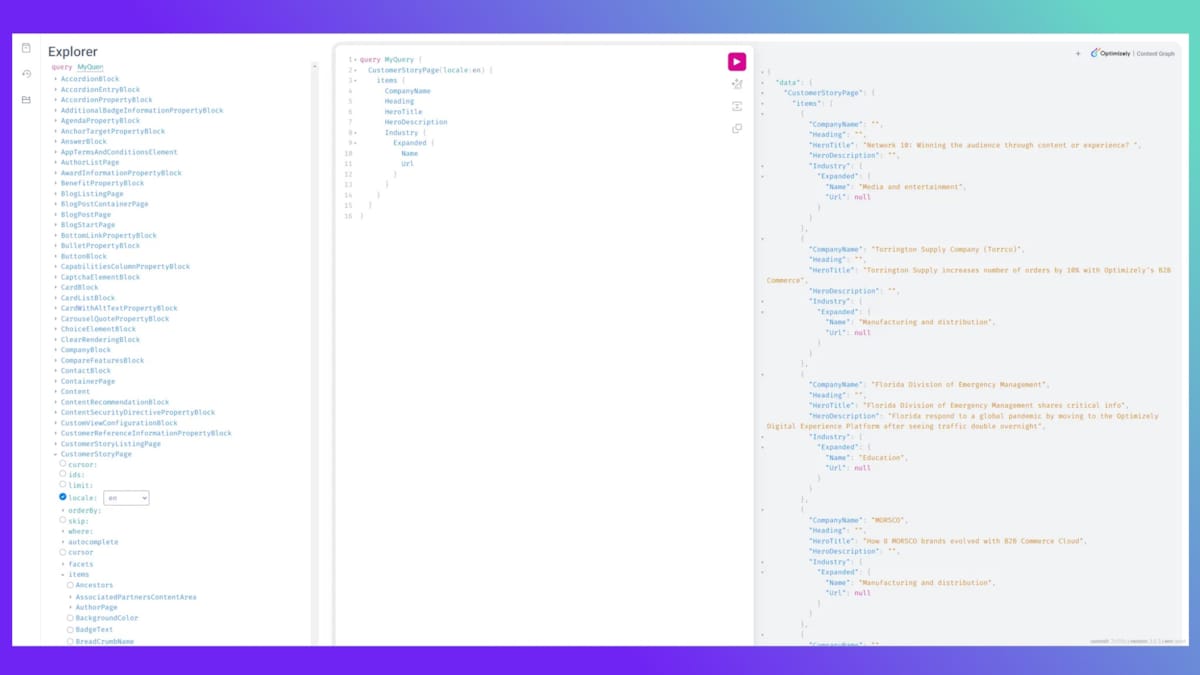Enable the cursor: argument radio under CustomerStoryPage
Image resolution: width=1200 pixels, height=675 pixels.
[63, 464]
